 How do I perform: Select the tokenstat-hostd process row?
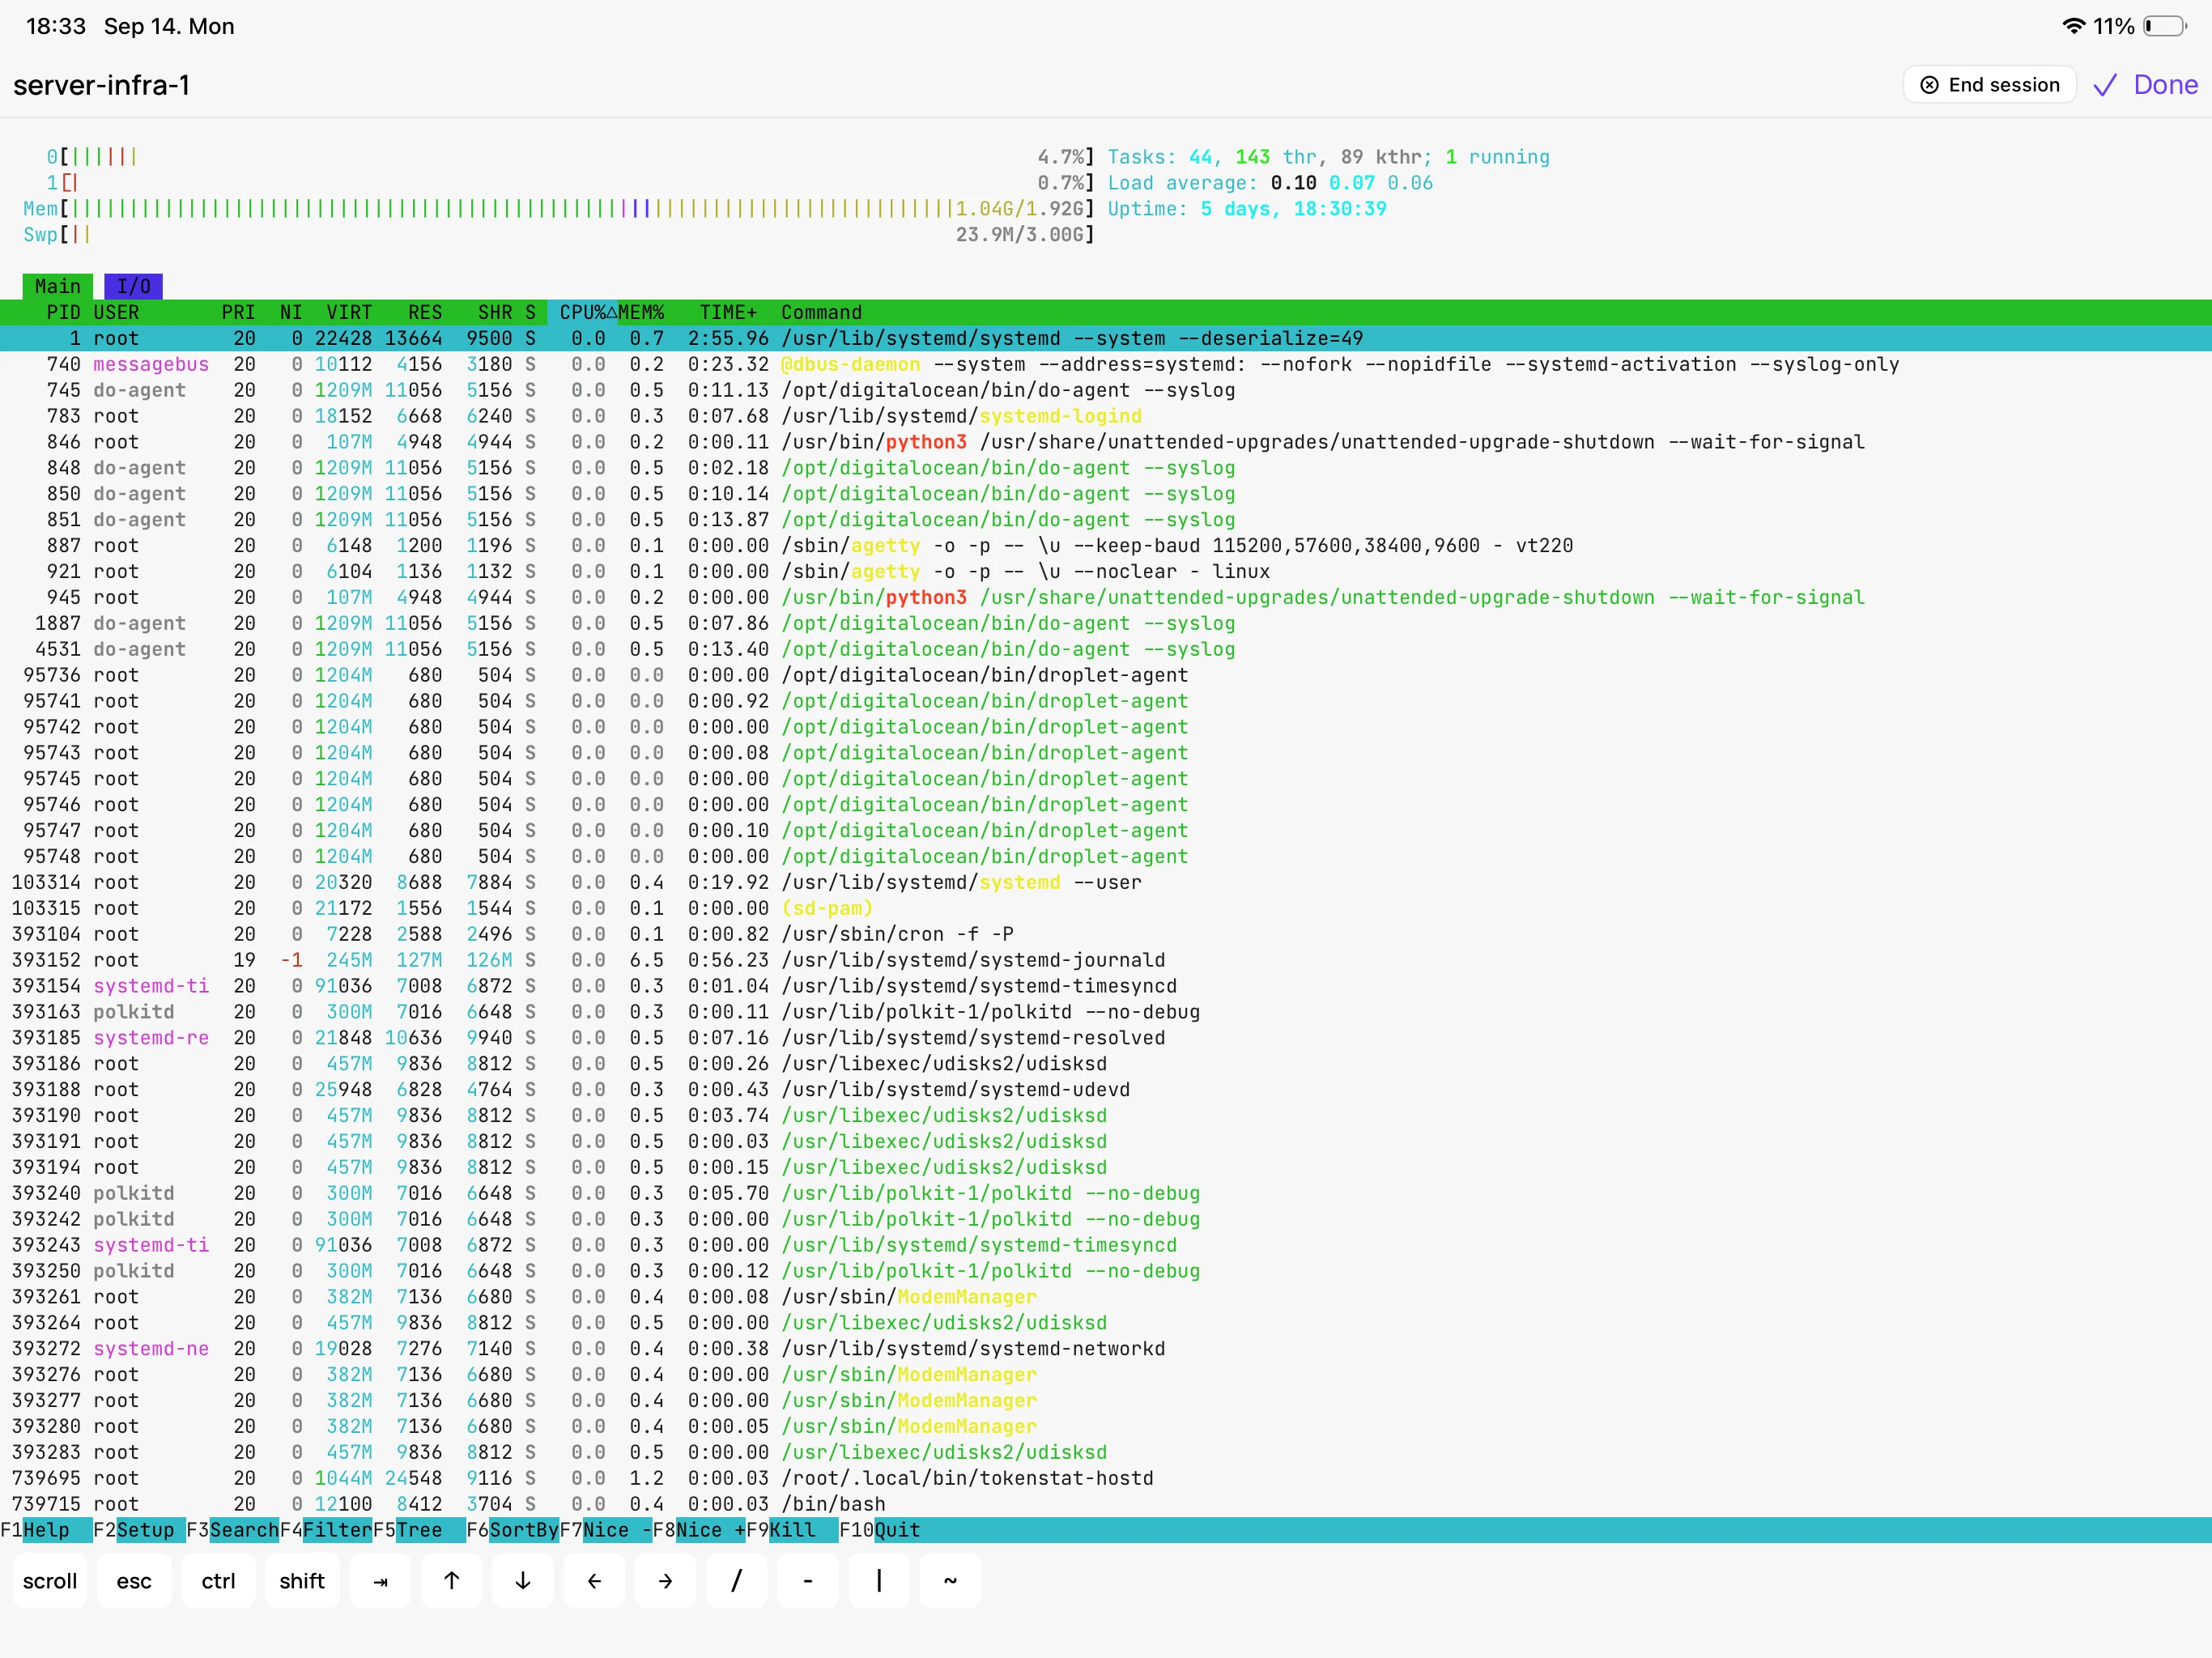pos(1106,1478)
